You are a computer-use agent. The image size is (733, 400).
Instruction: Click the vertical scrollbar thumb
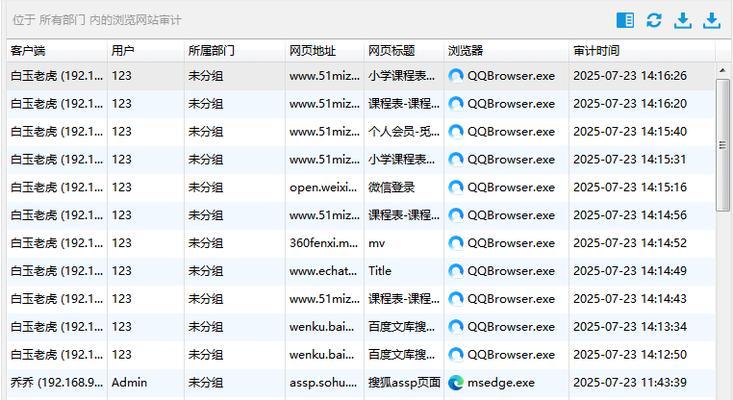click(x=722, y=145)
